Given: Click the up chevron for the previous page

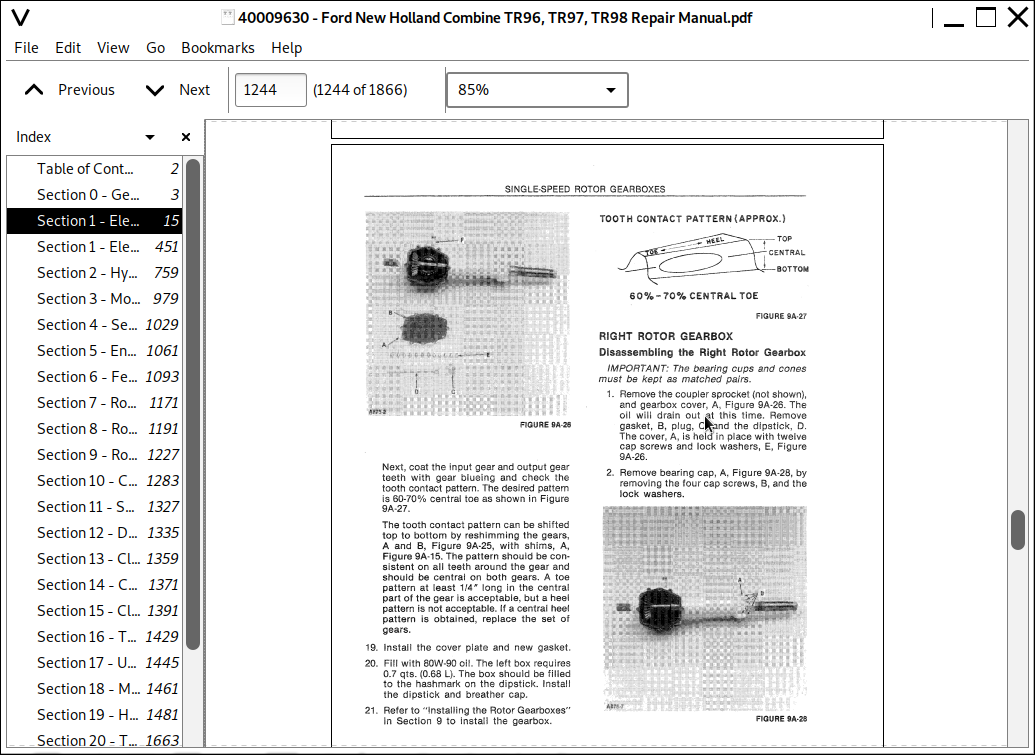Looking at the screenshot, I should pyautogui.click(x=34, y=90).
